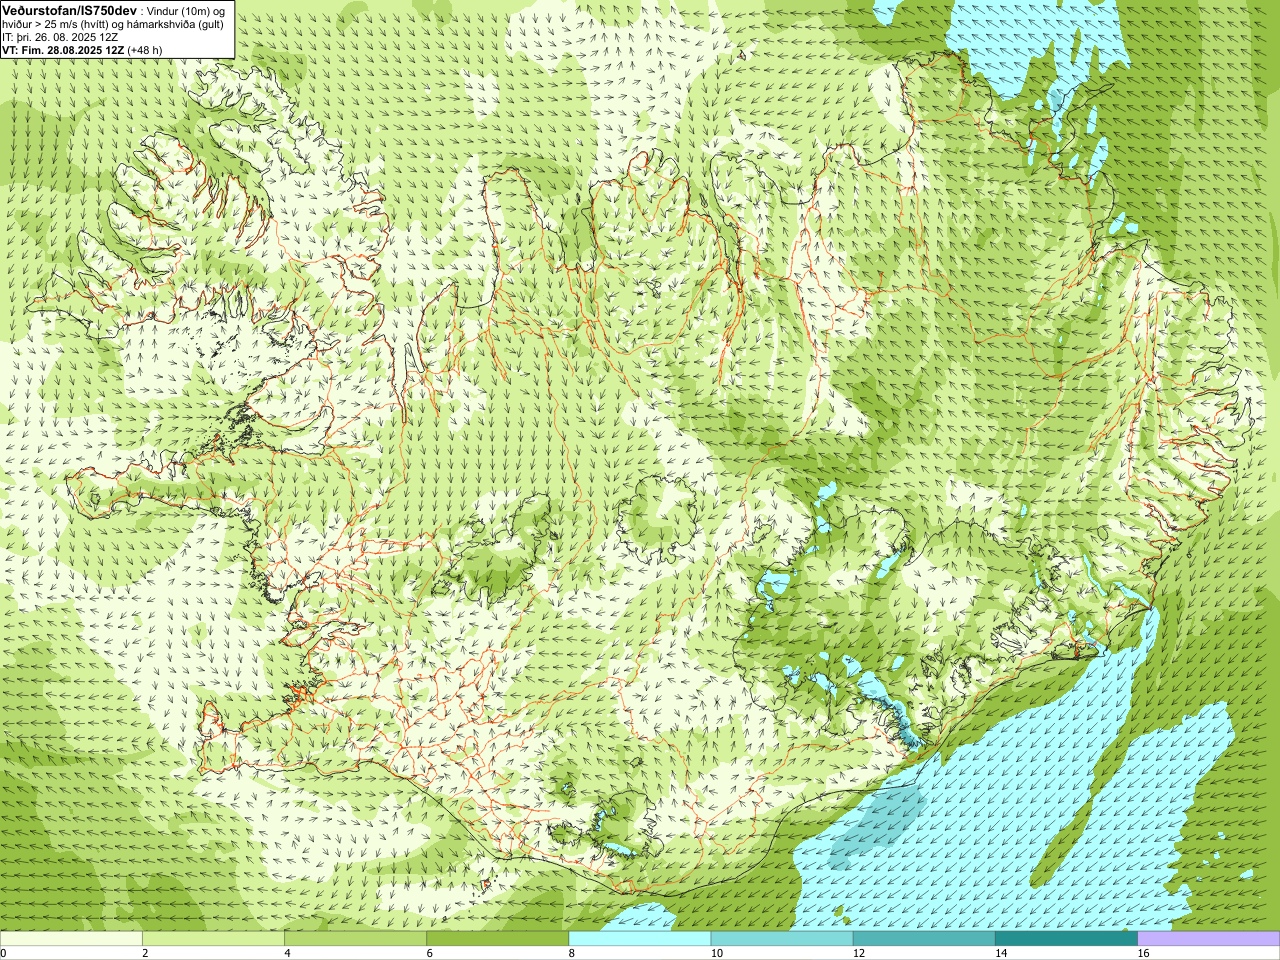Click the "Veðurstofan/IS750dev" title text
Viewport: 1280px width, 960px height.
[69, 10]
